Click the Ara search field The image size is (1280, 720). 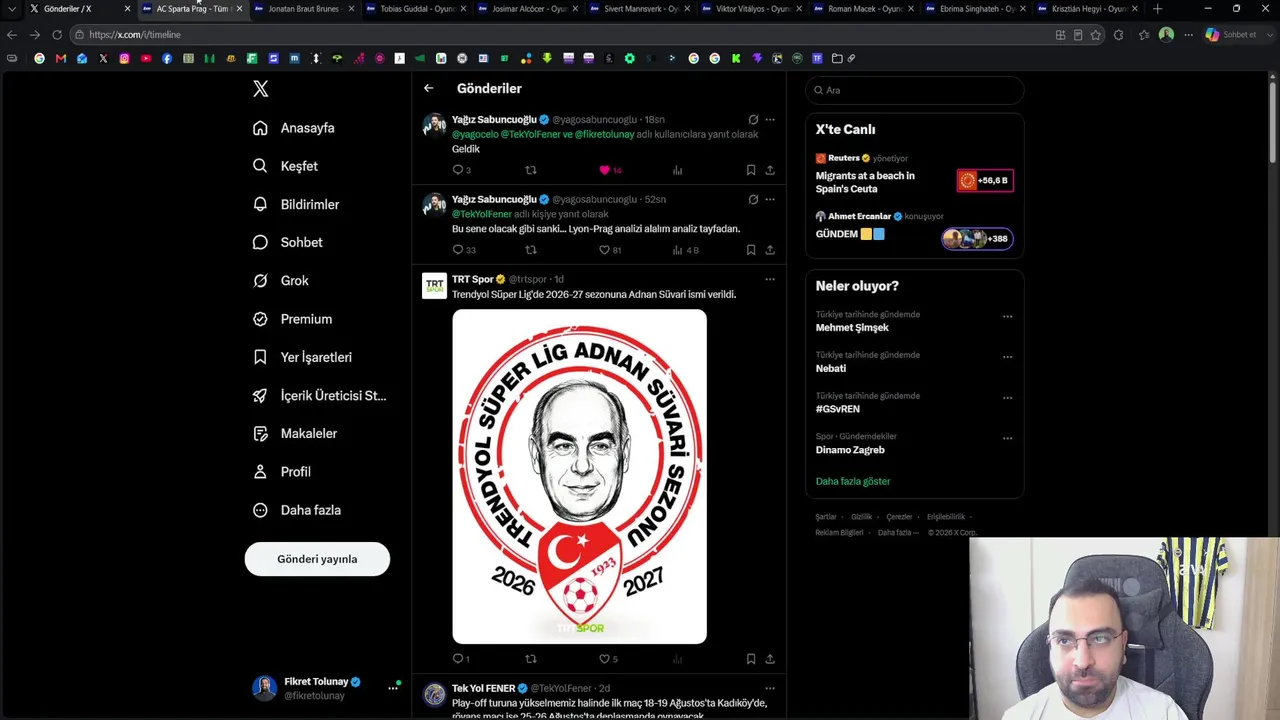tap(914, 90)
